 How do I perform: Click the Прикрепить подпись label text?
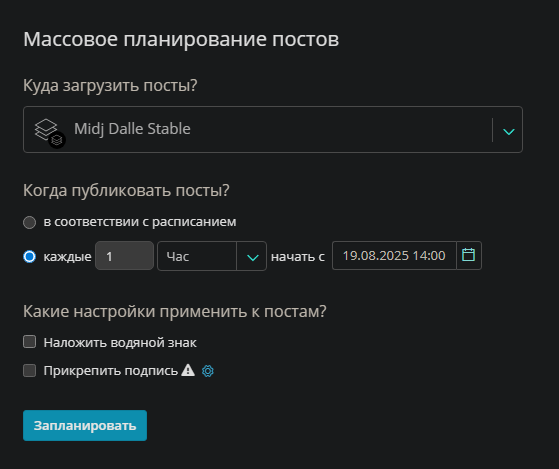tap(111, 371)
